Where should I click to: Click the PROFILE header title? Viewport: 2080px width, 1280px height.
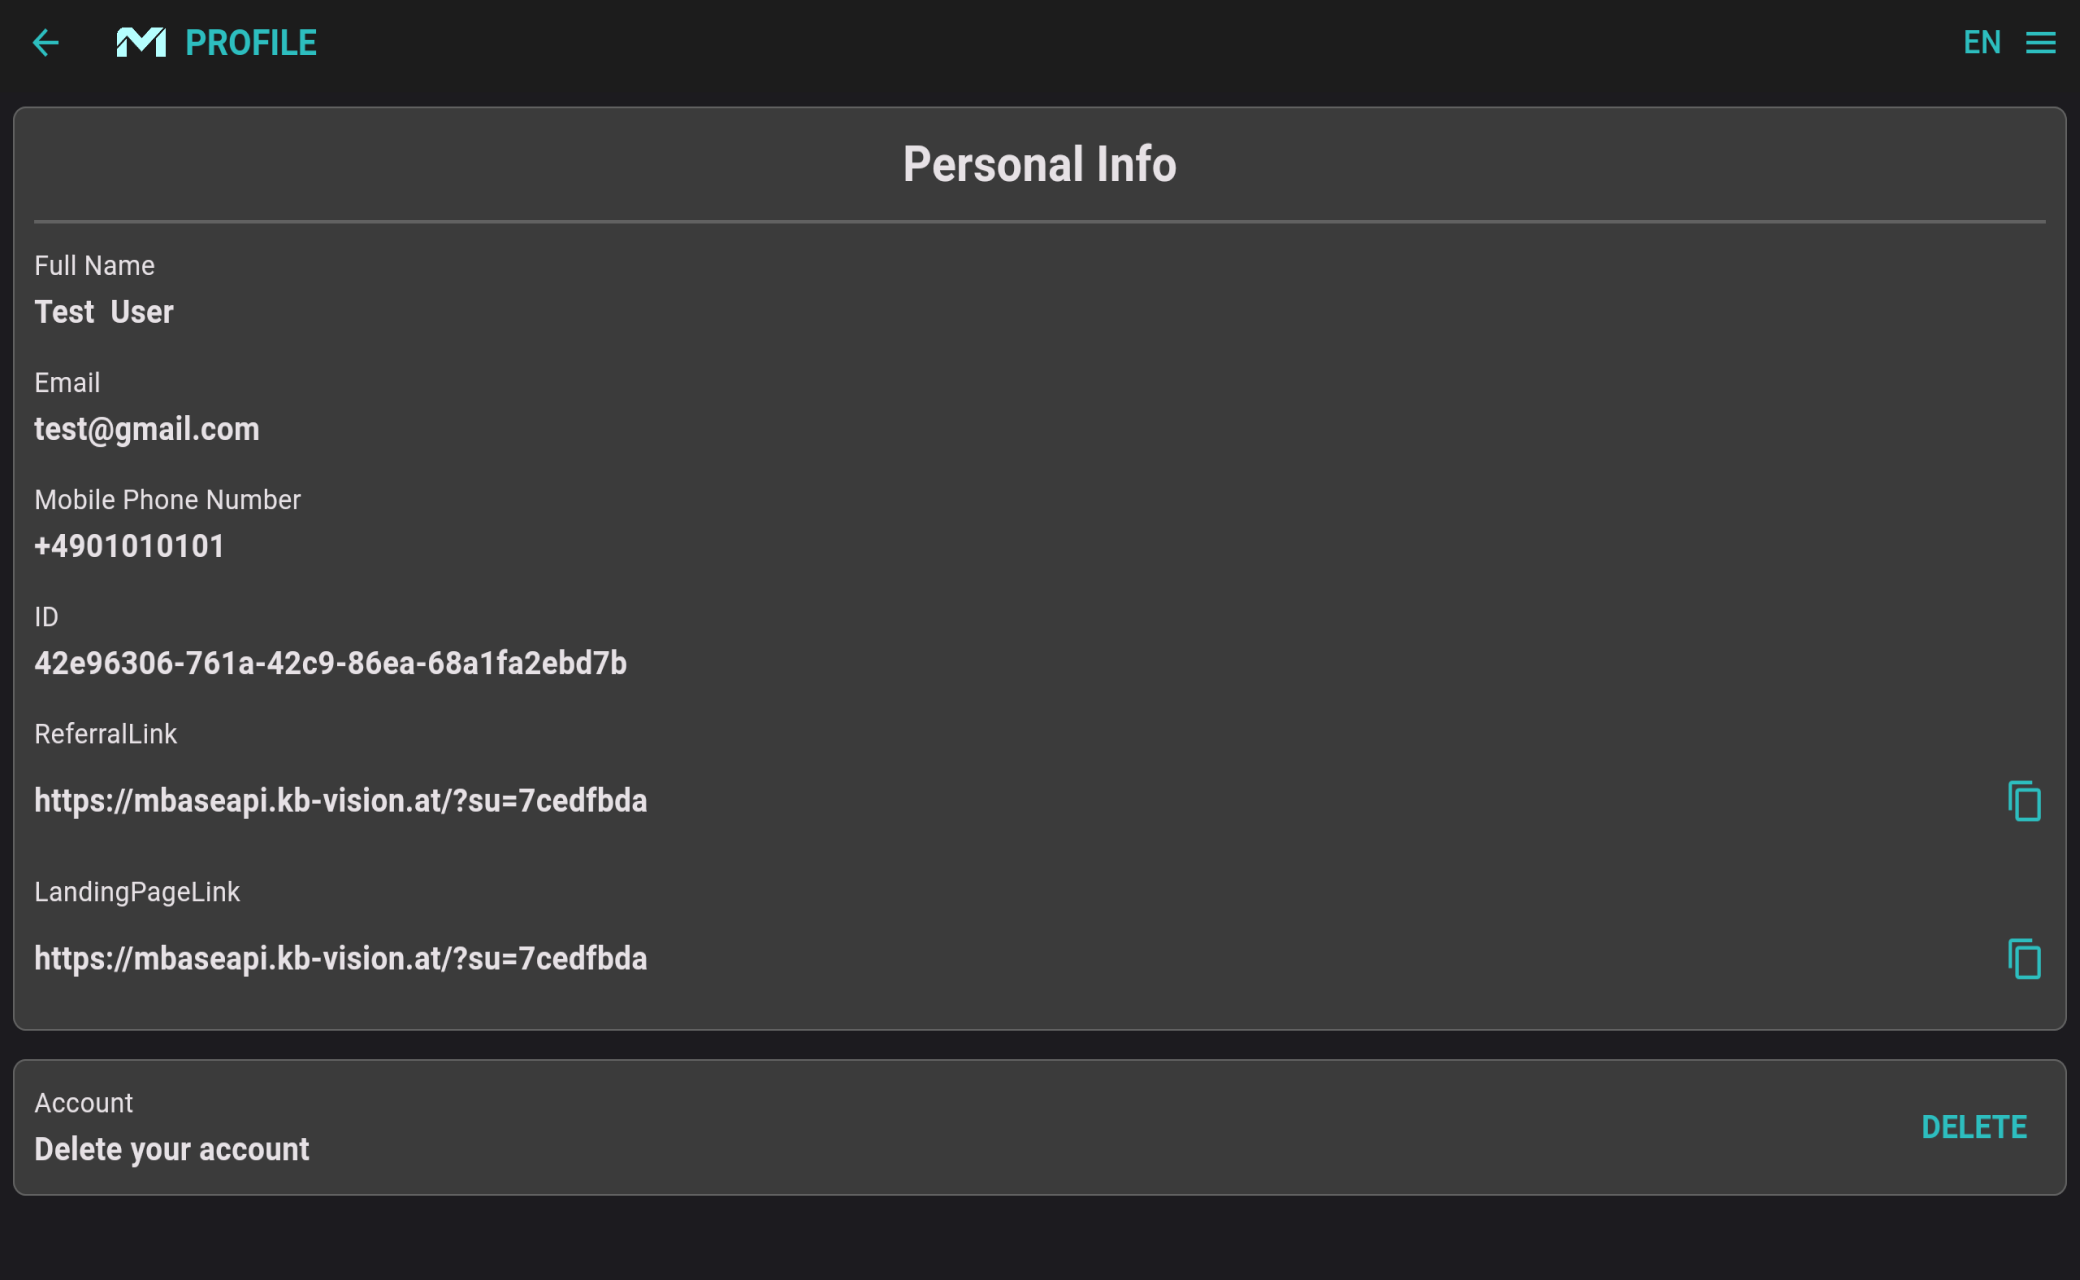251,43
